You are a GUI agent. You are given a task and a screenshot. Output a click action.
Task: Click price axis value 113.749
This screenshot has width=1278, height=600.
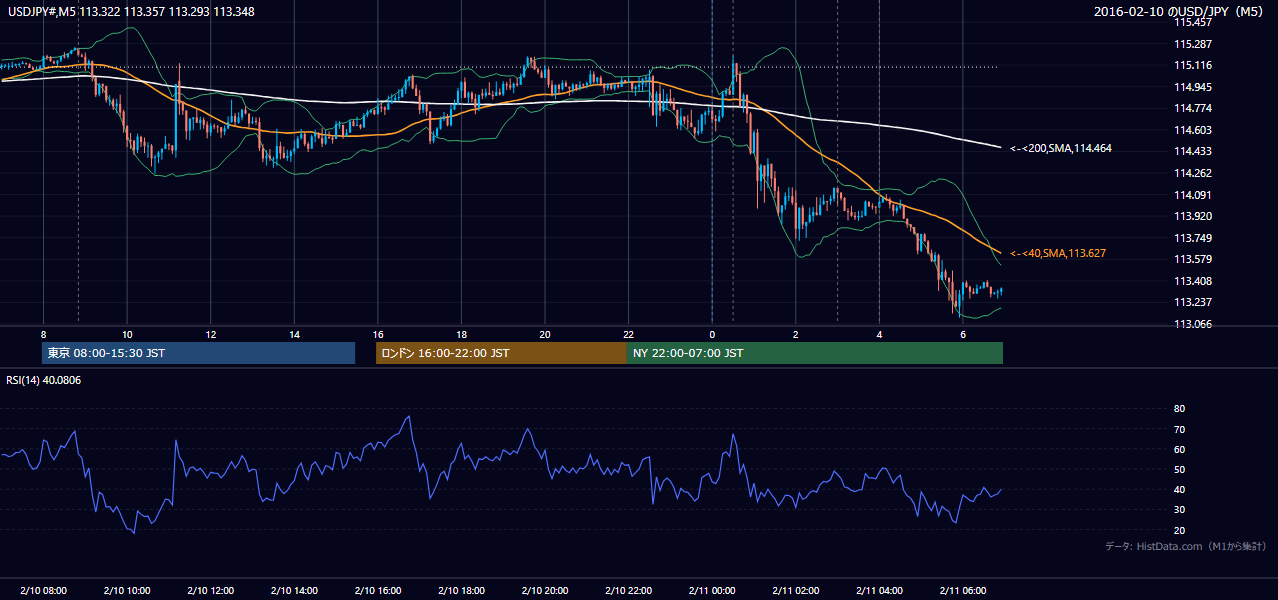pyautogui.click(x=1193, y=238)
